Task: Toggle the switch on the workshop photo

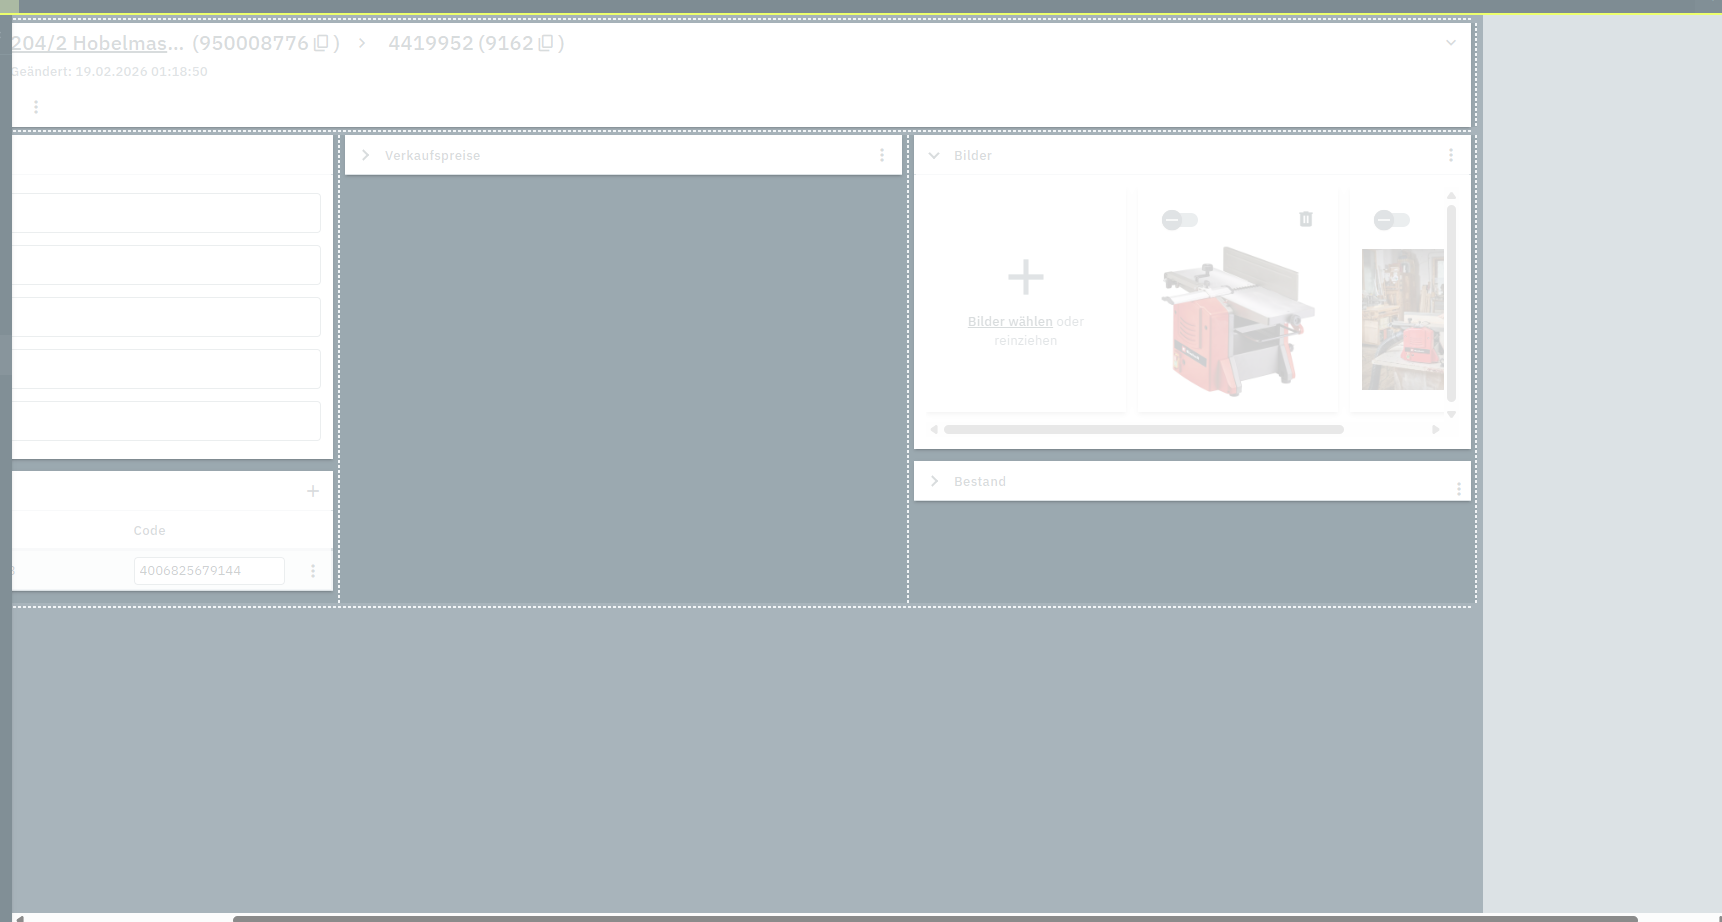Action: click(x=1391, y=220)
